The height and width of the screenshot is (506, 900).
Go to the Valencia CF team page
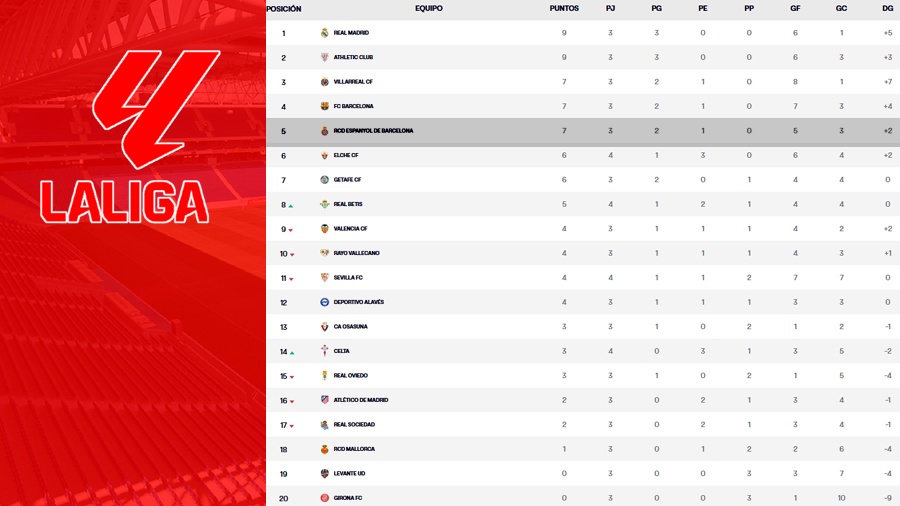(350, 229)
